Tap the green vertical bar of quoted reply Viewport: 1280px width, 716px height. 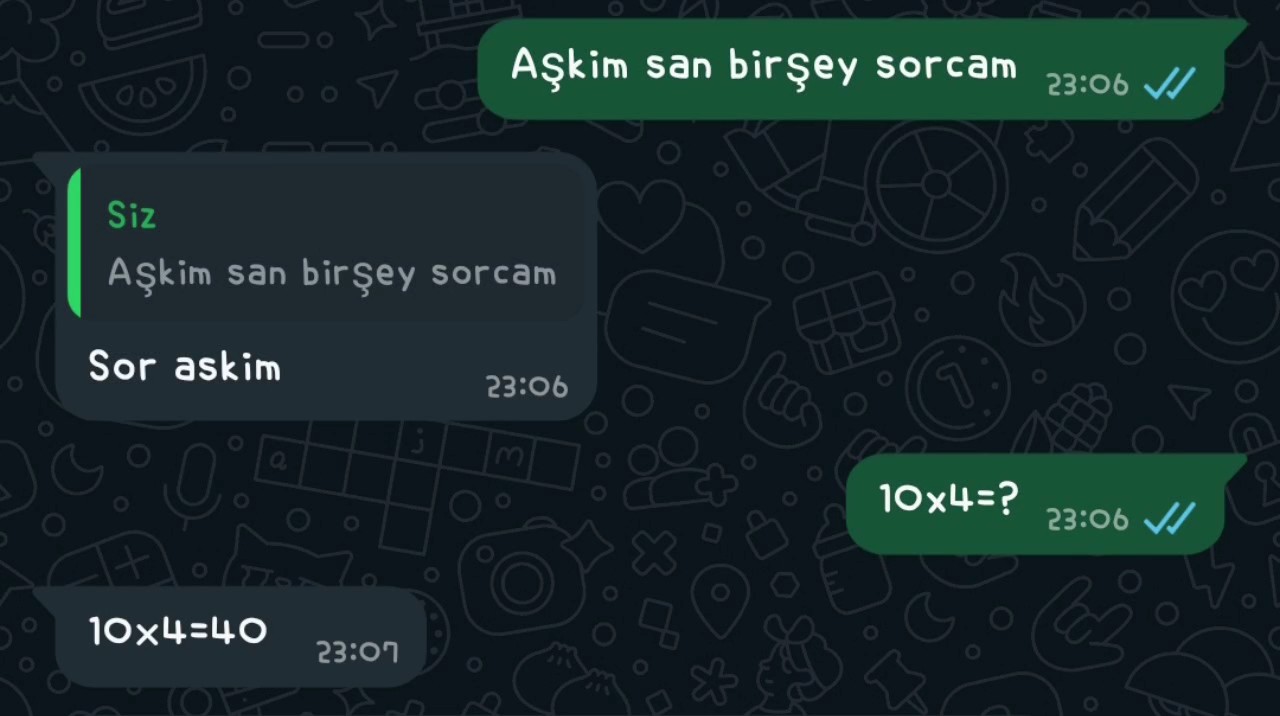click(x=74, y=243)
